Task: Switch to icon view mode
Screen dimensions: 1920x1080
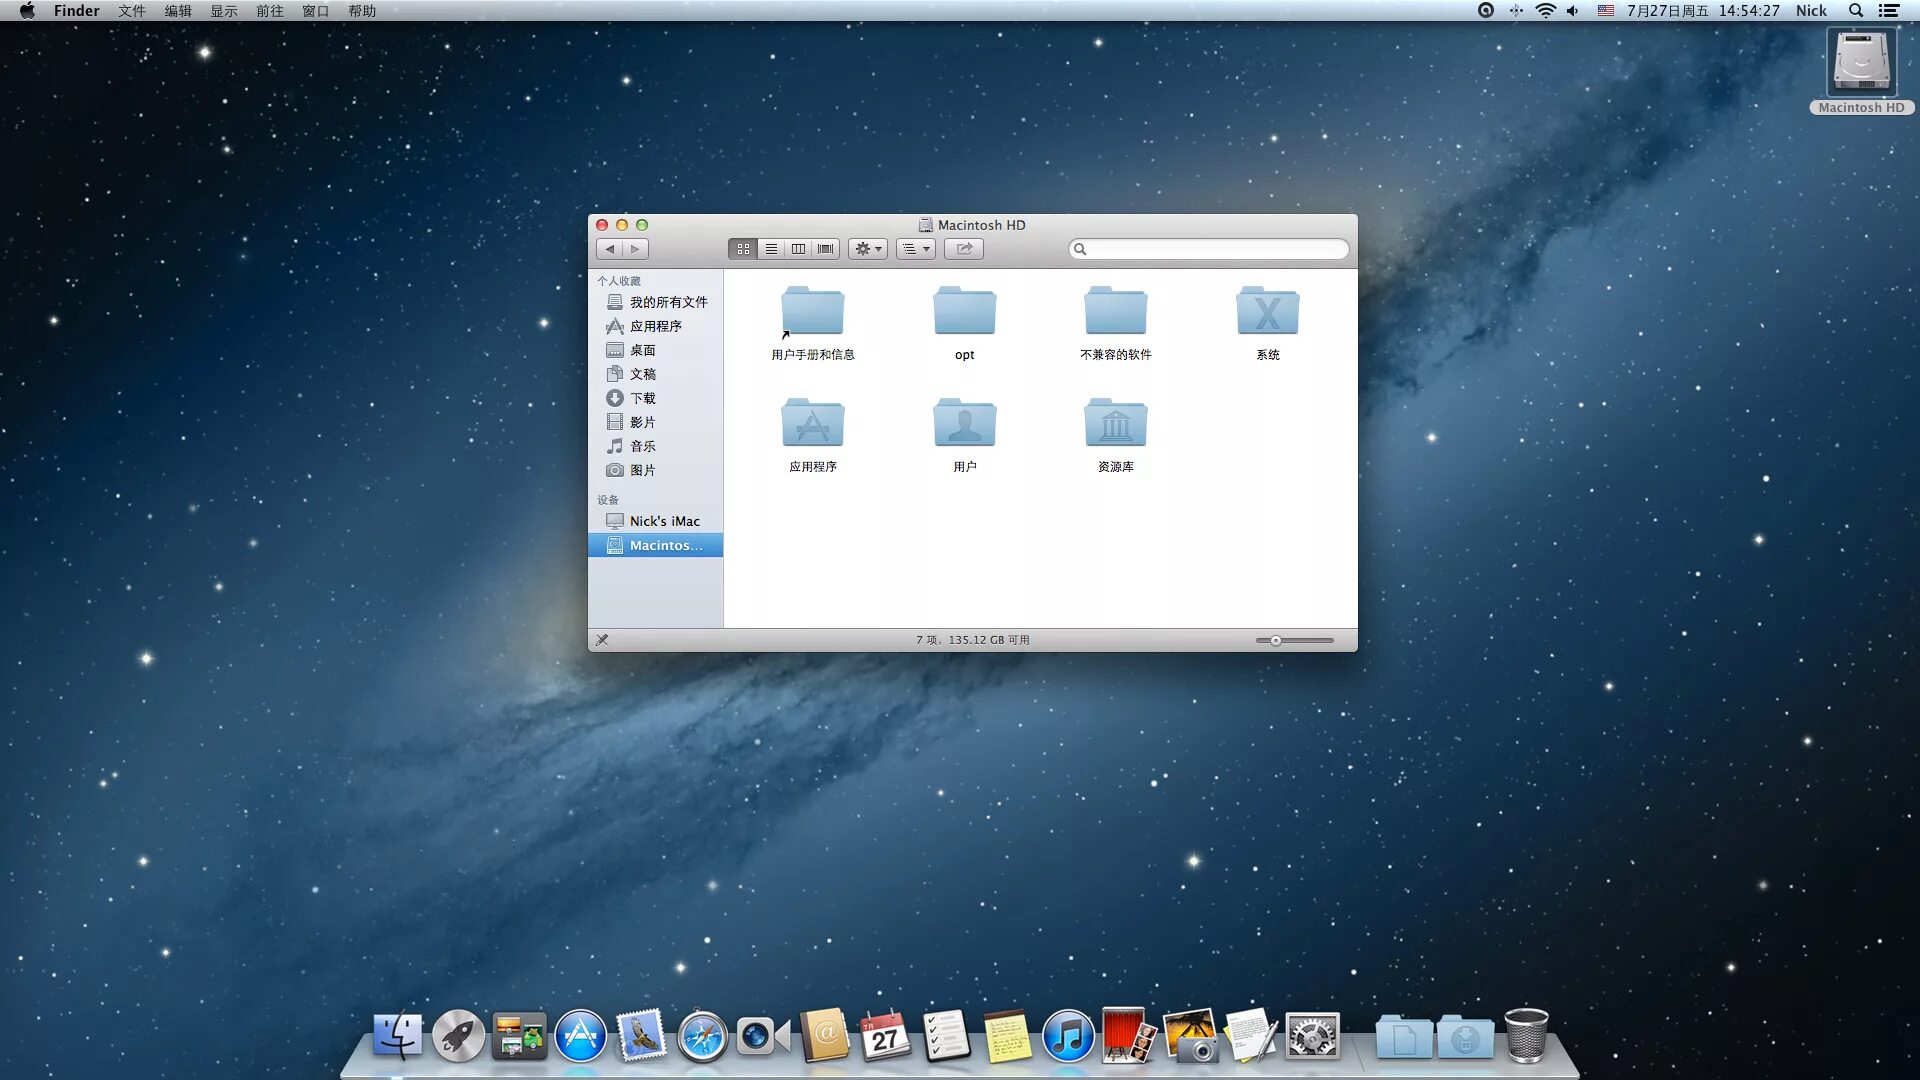Action: tap(743, 249)
